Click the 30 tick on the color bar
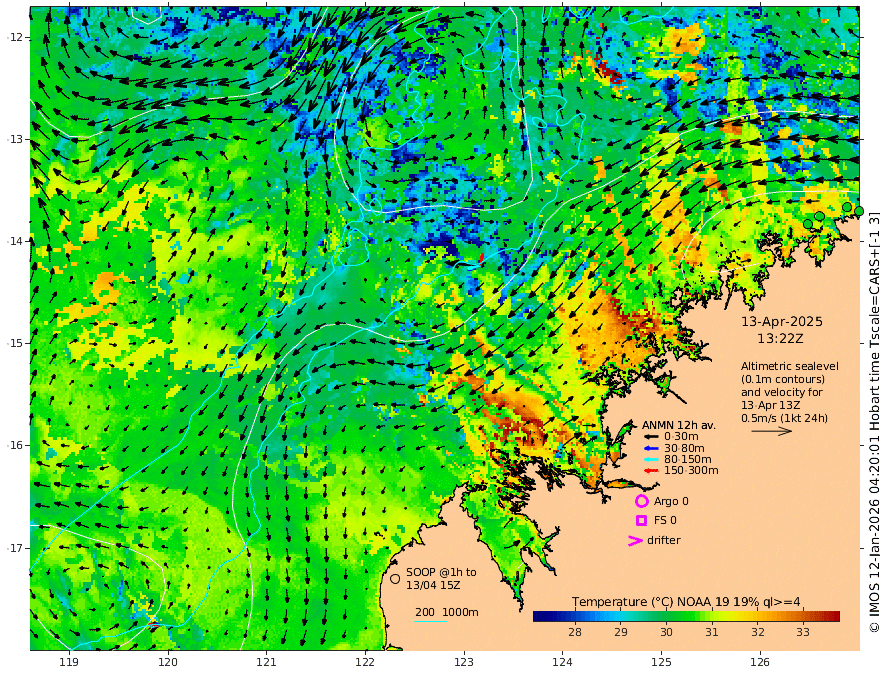The image size is (880, 680). pyautogui.click(x=666, y=632)
